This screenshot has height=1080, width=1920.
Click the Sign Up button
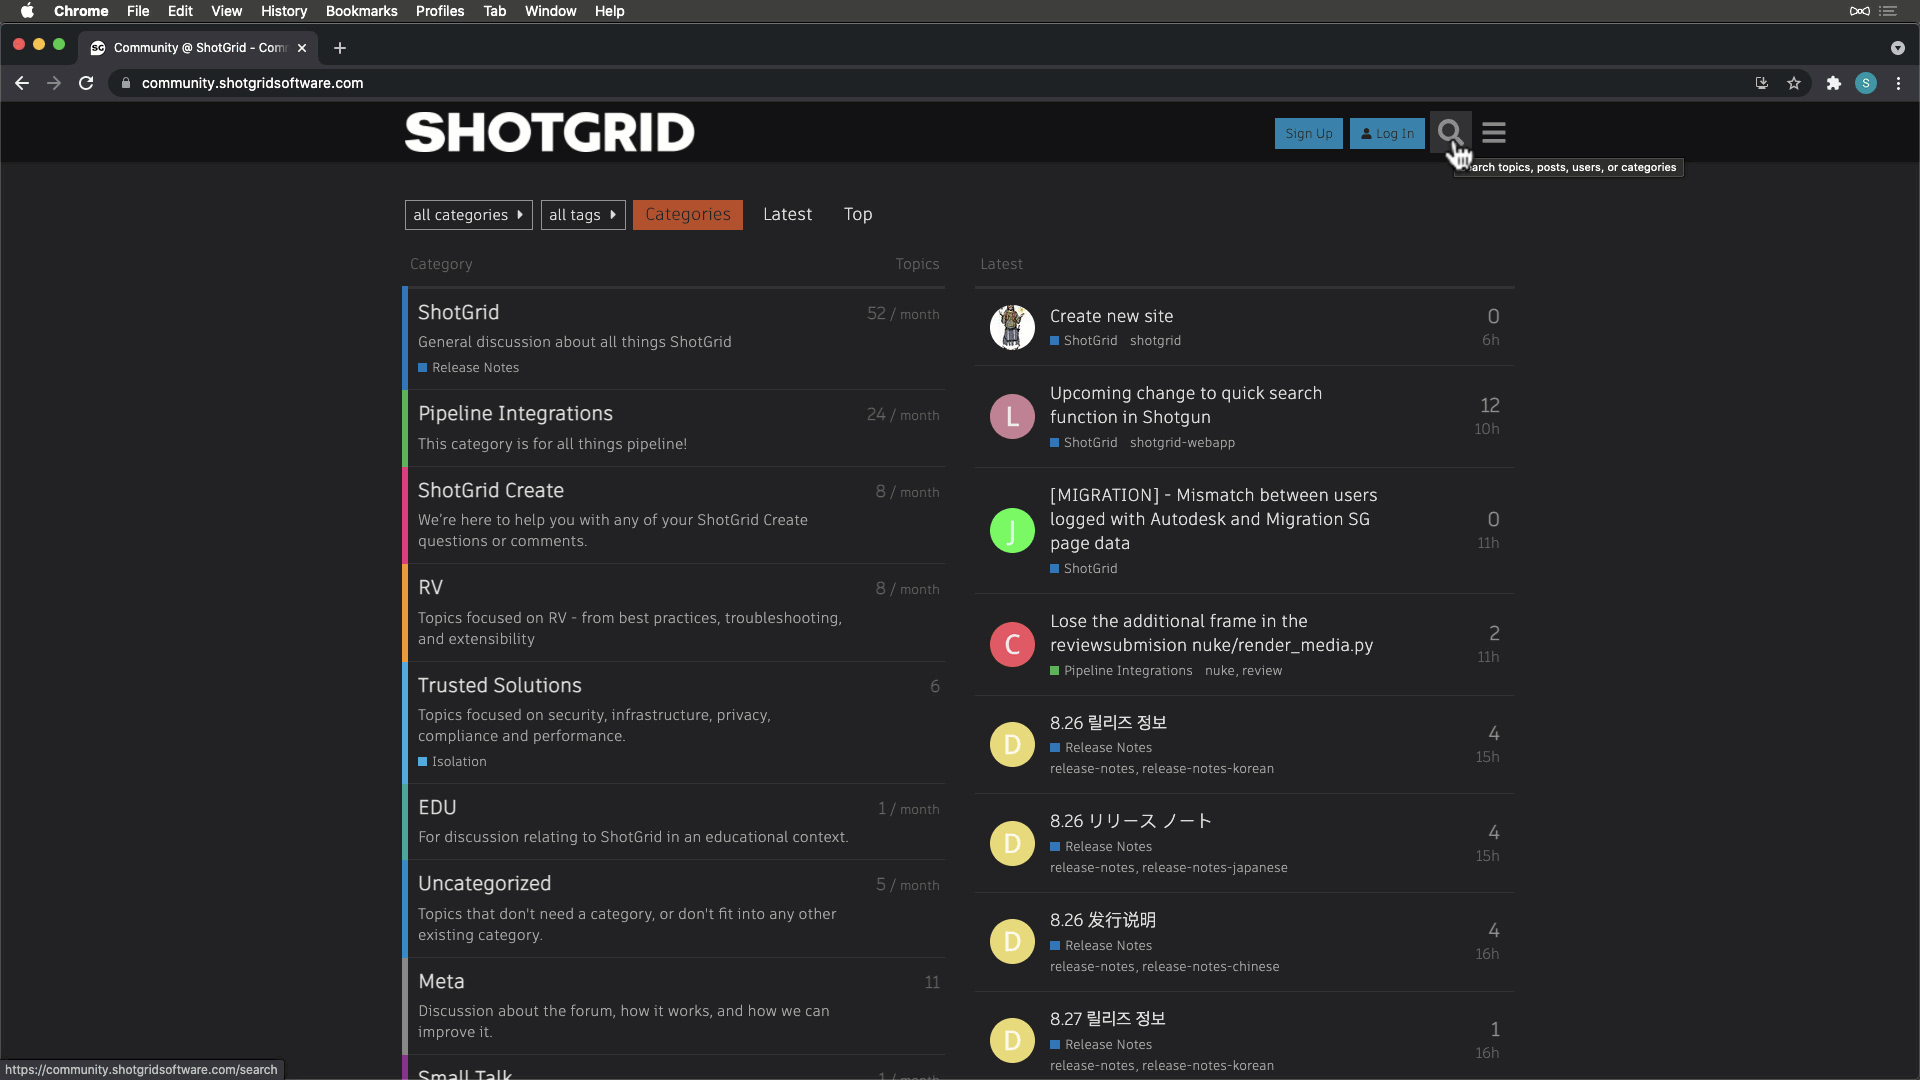(x=1308, y=133)
